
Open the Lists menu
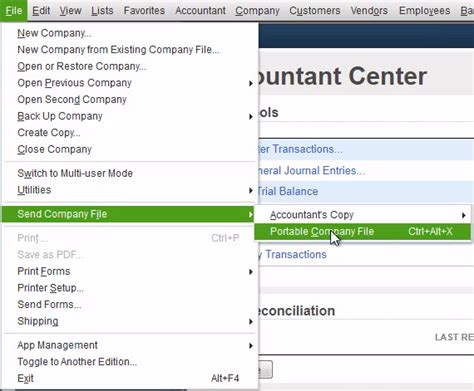pos(102,11)
